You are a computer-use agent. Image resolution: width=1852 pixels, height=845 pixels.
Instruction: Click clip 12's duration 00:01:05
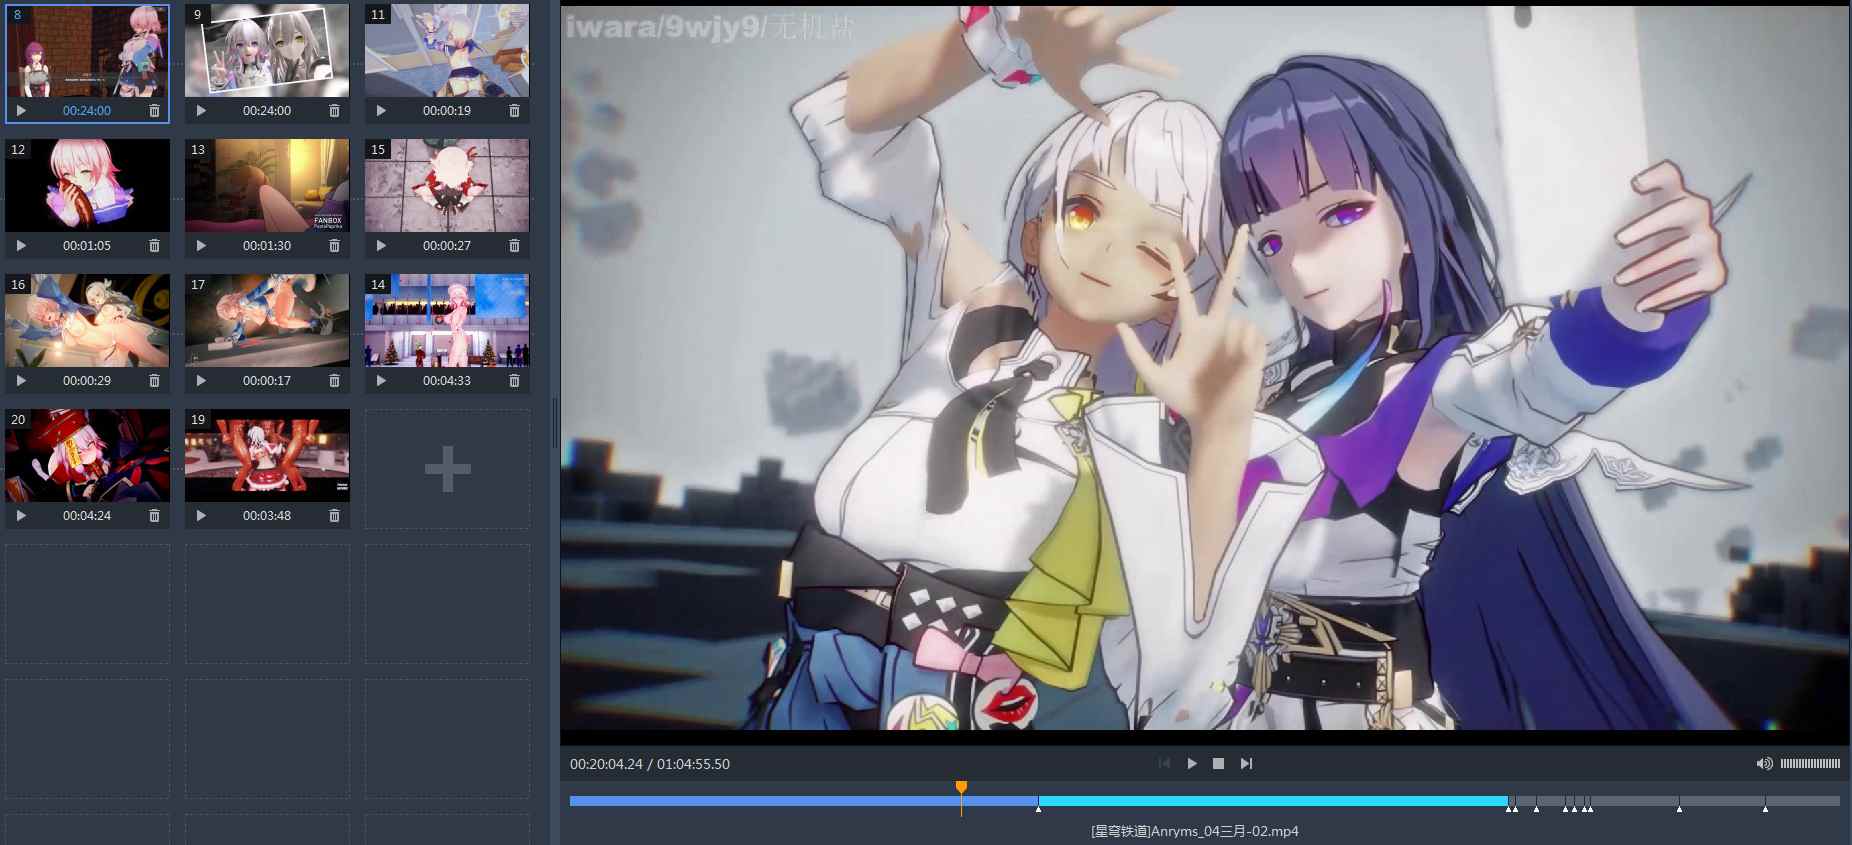(x=87, y=246)
